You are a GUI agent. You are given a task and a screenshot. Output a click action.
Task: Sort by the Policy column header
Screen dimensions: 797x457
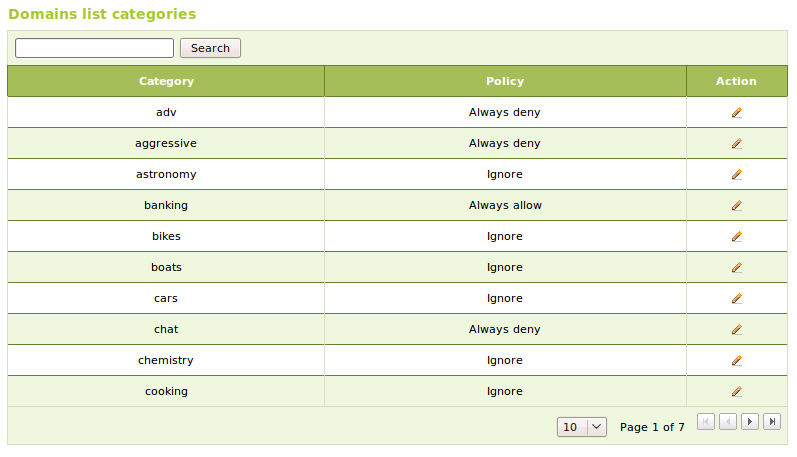point(505,81)
